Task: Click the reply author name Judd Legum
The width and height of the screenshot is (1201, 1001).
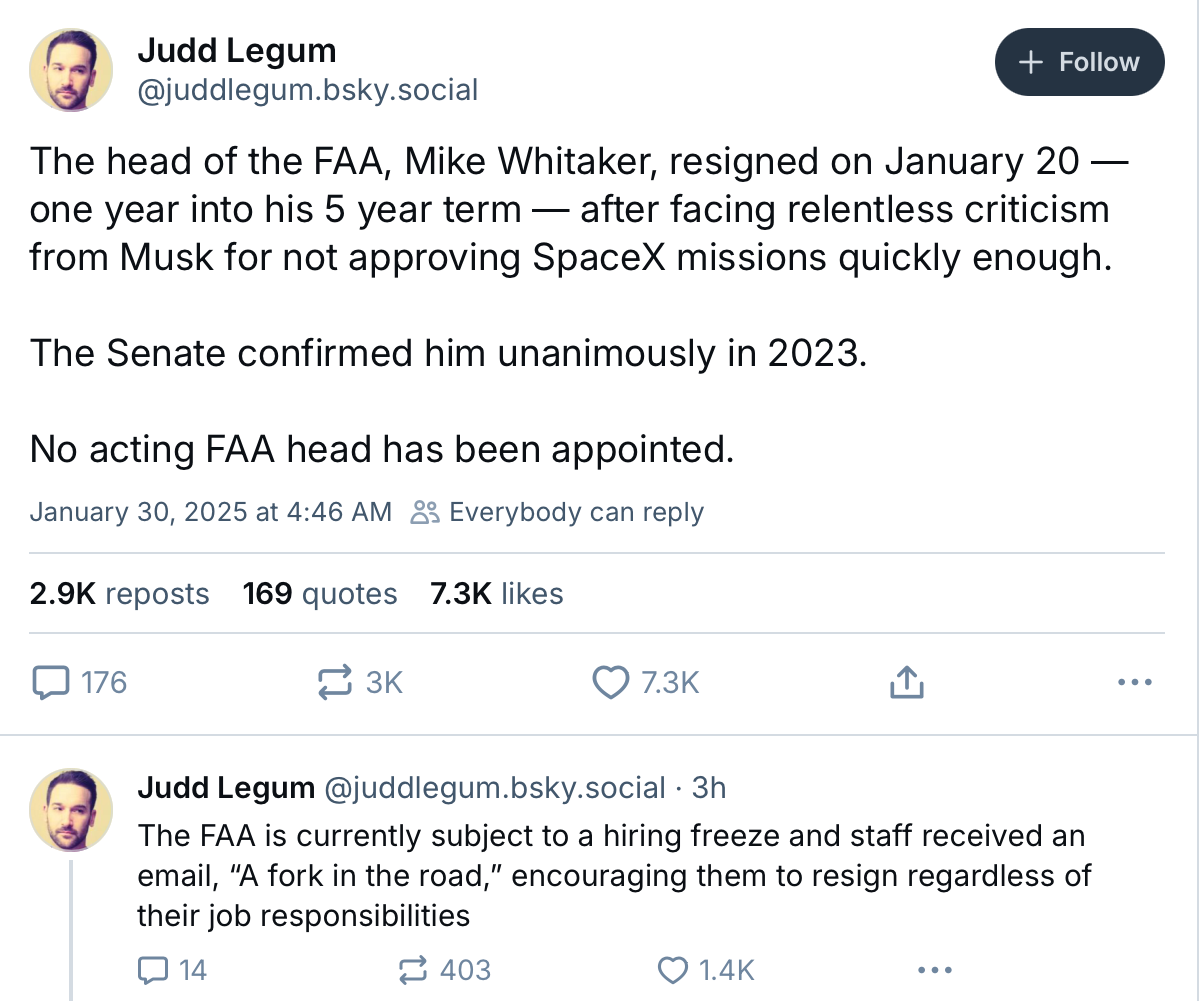Action: pos(226,788)
